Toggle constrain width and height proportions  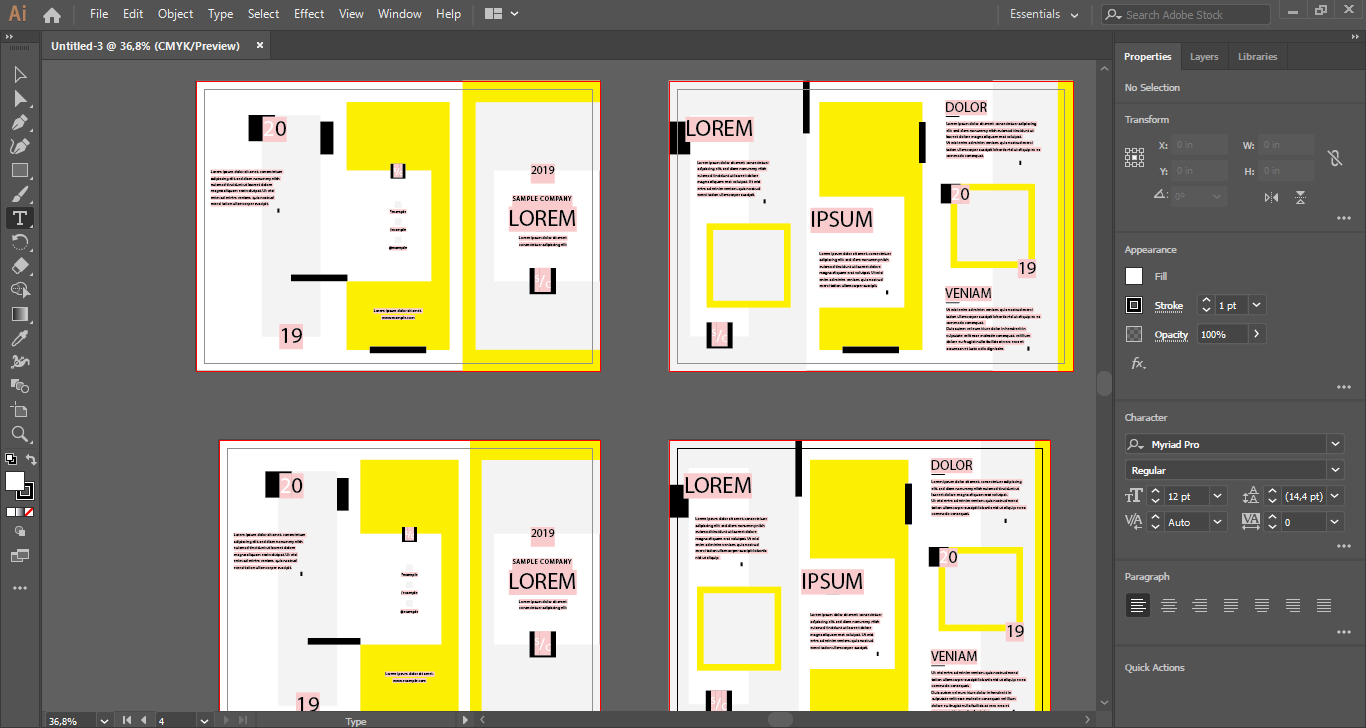click(x=1333, y=158)
